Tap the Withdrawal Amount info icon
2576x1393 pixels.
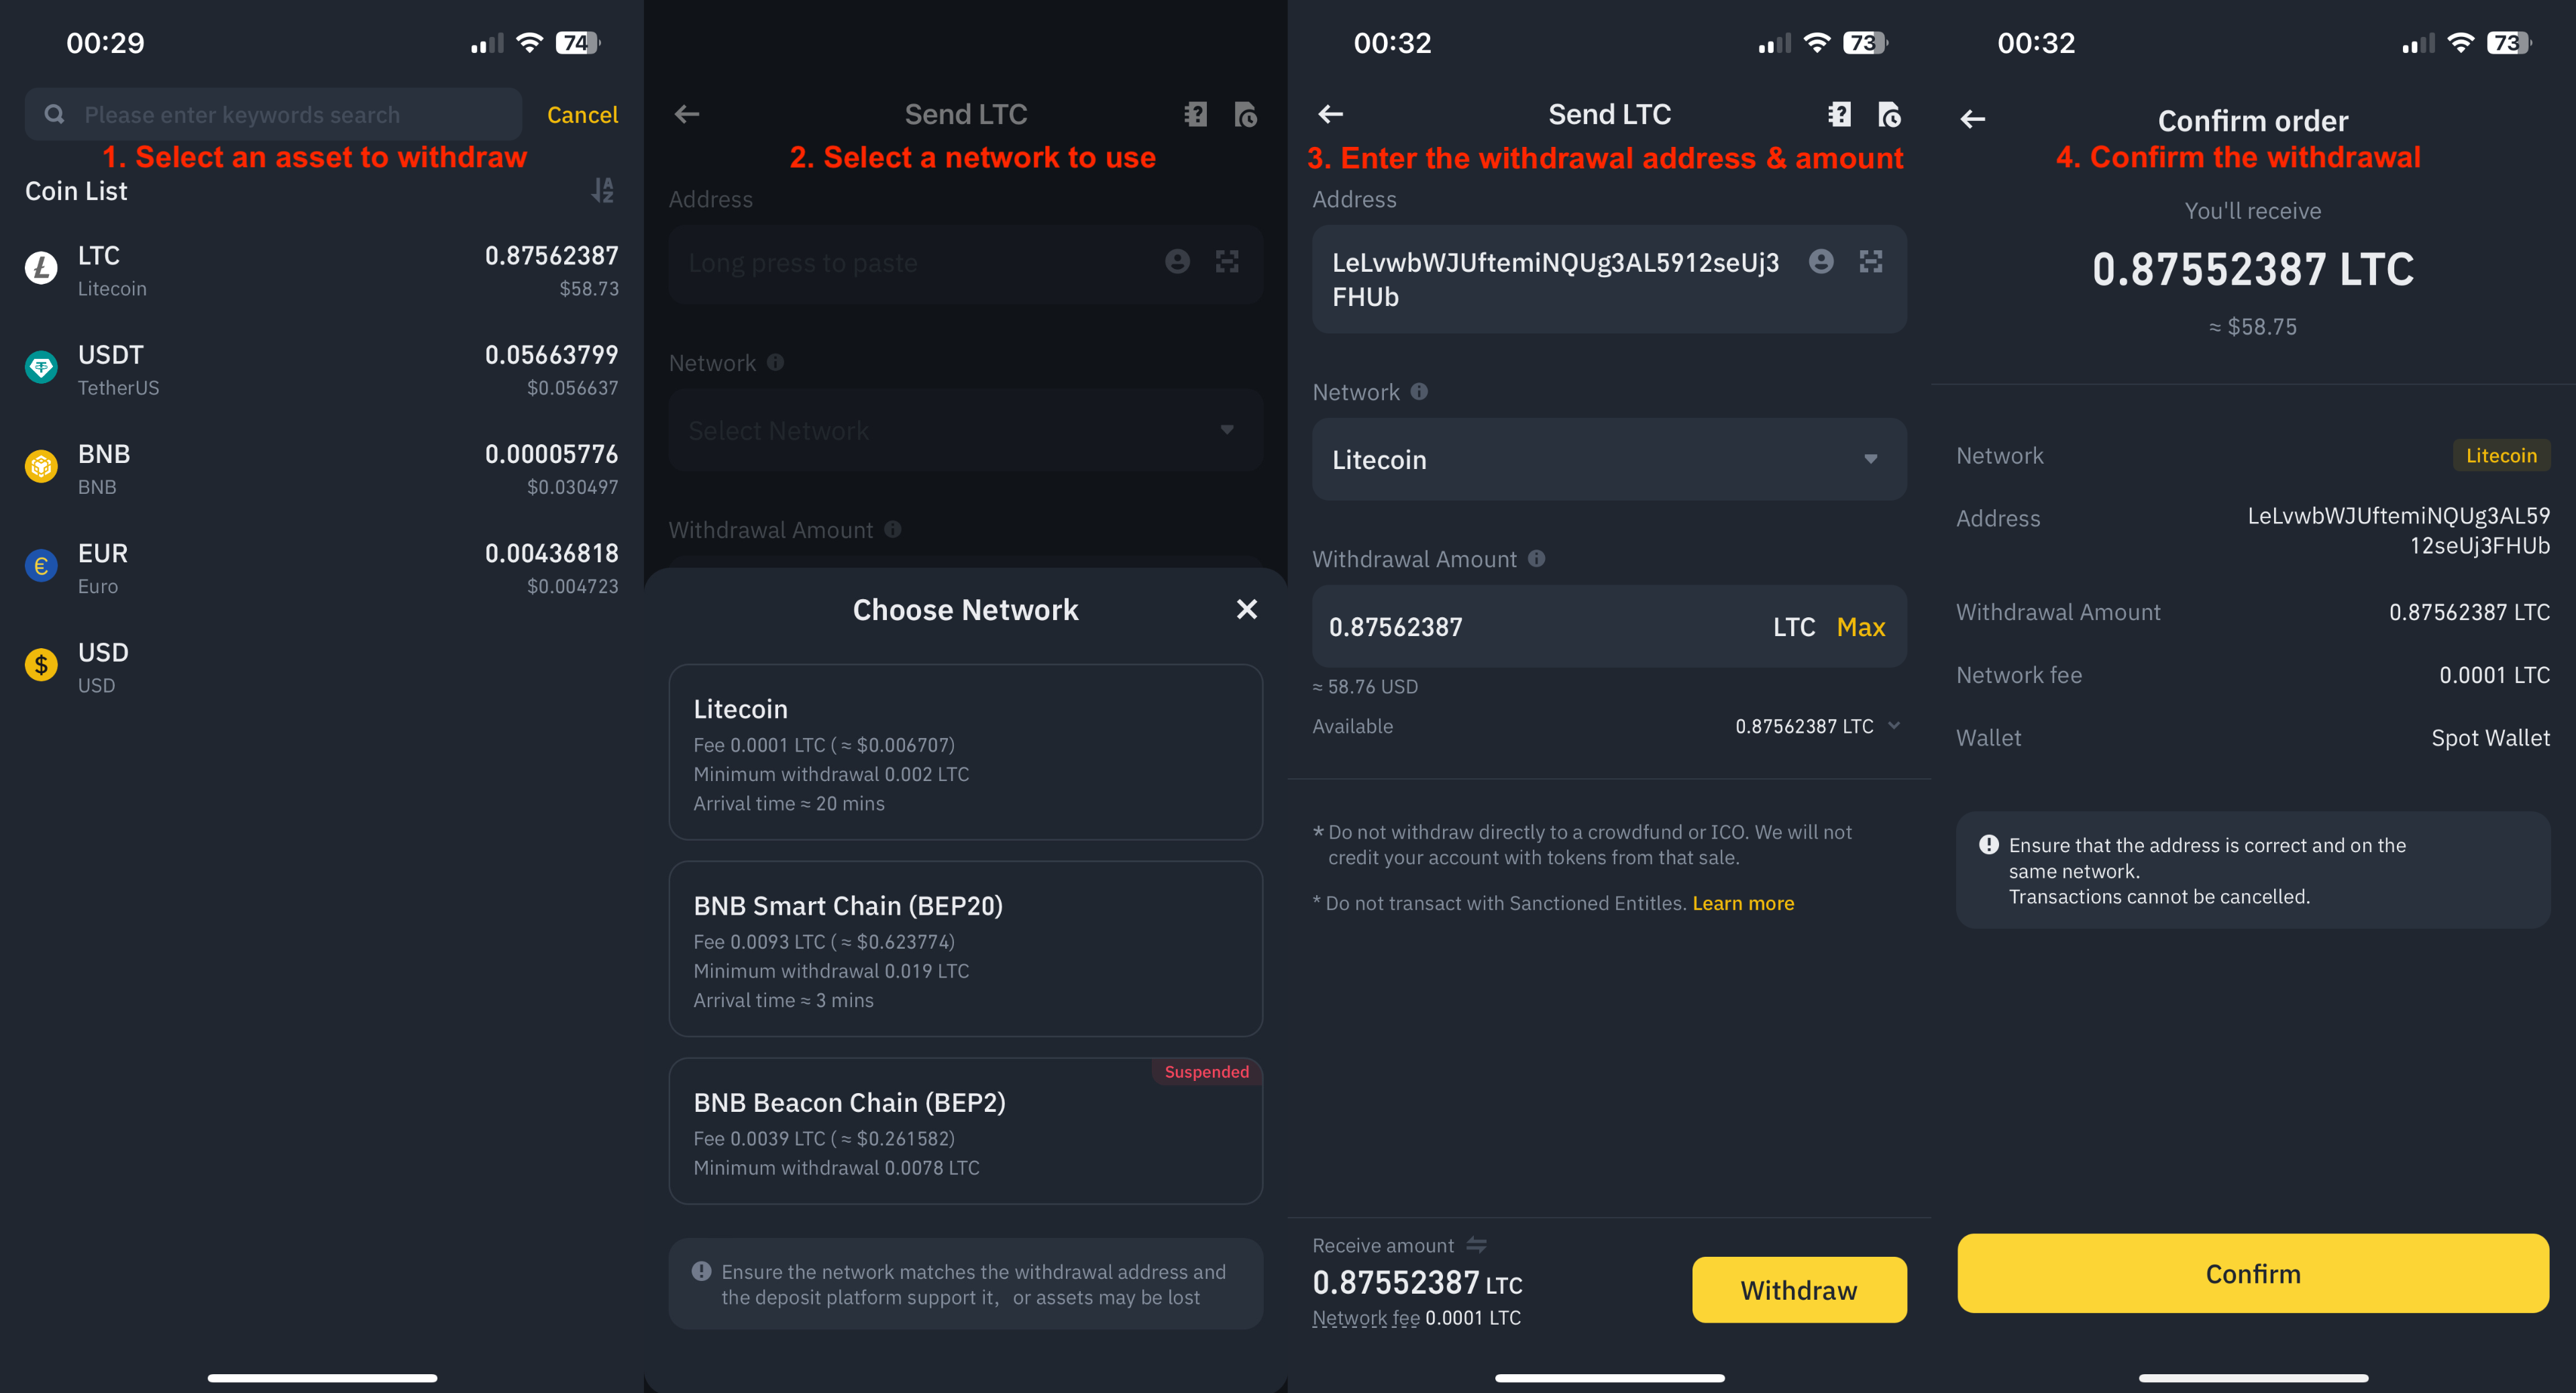[1537, 559]
